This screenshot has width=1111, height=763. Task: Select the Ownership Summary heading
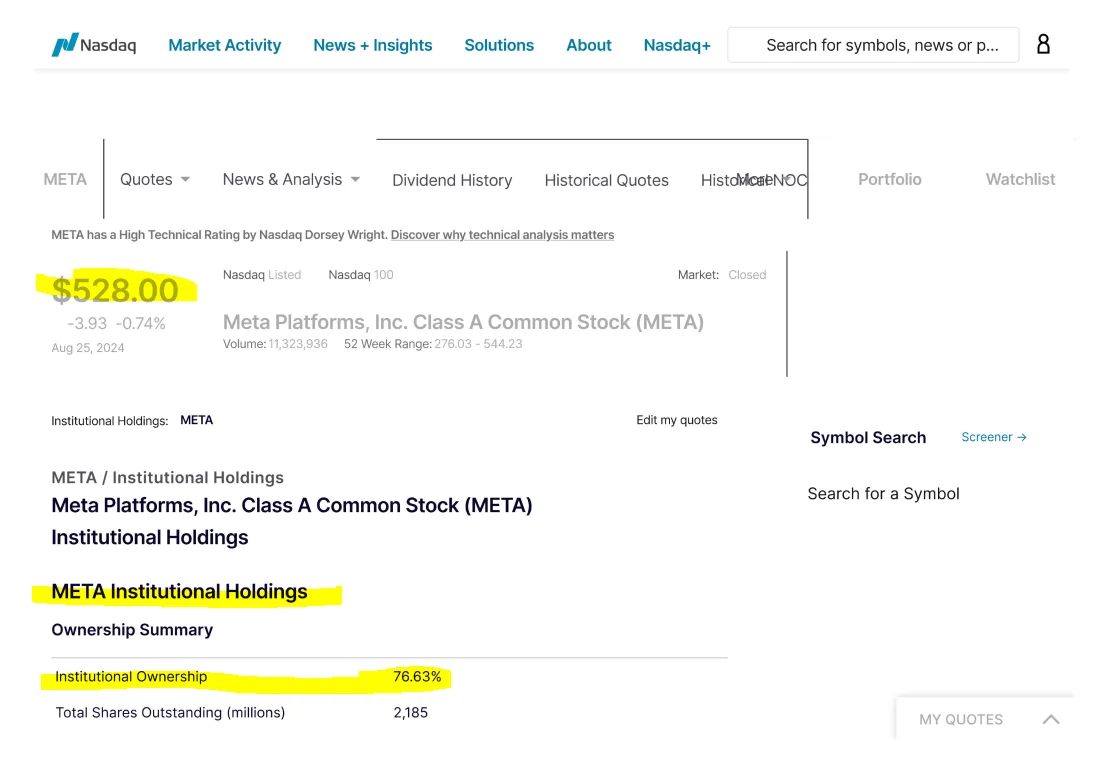[x=132, y=630]
